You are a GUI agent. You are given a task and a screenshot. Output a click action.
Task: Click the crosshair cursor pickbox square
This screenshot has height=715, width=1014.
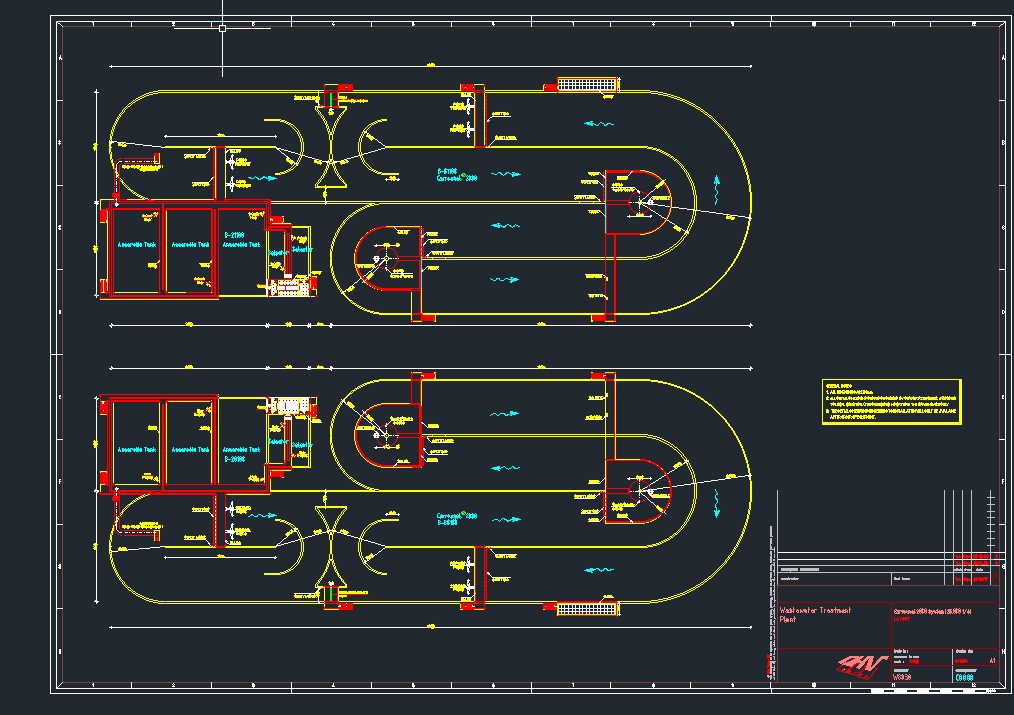tap(222, 28)
